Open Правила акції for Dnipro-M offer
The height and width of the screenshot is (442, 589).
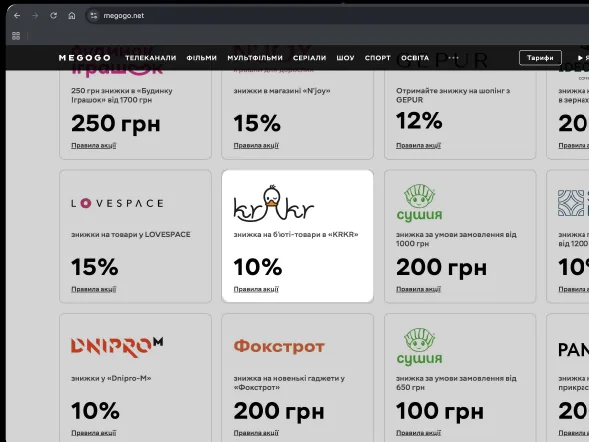click(x=94, y=433)
